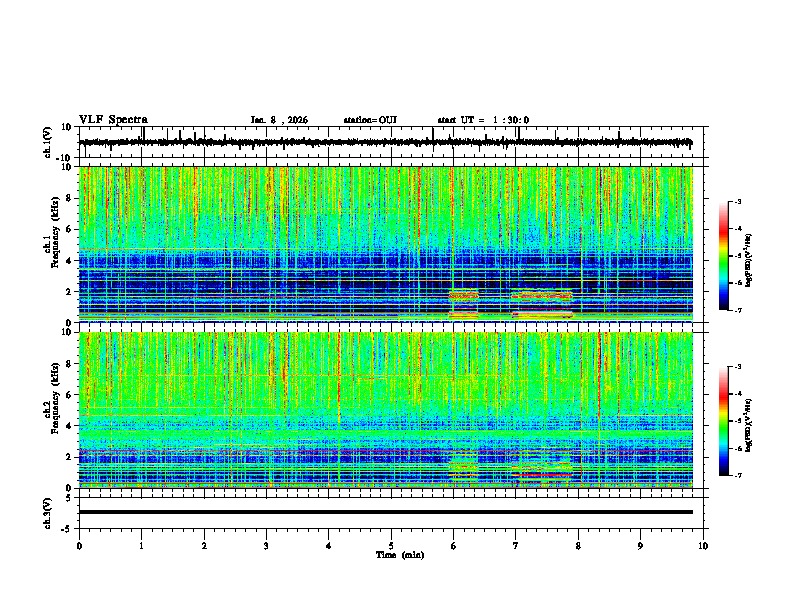
Task: Click the time axis end label "10"
Action: tap(703, 546)
